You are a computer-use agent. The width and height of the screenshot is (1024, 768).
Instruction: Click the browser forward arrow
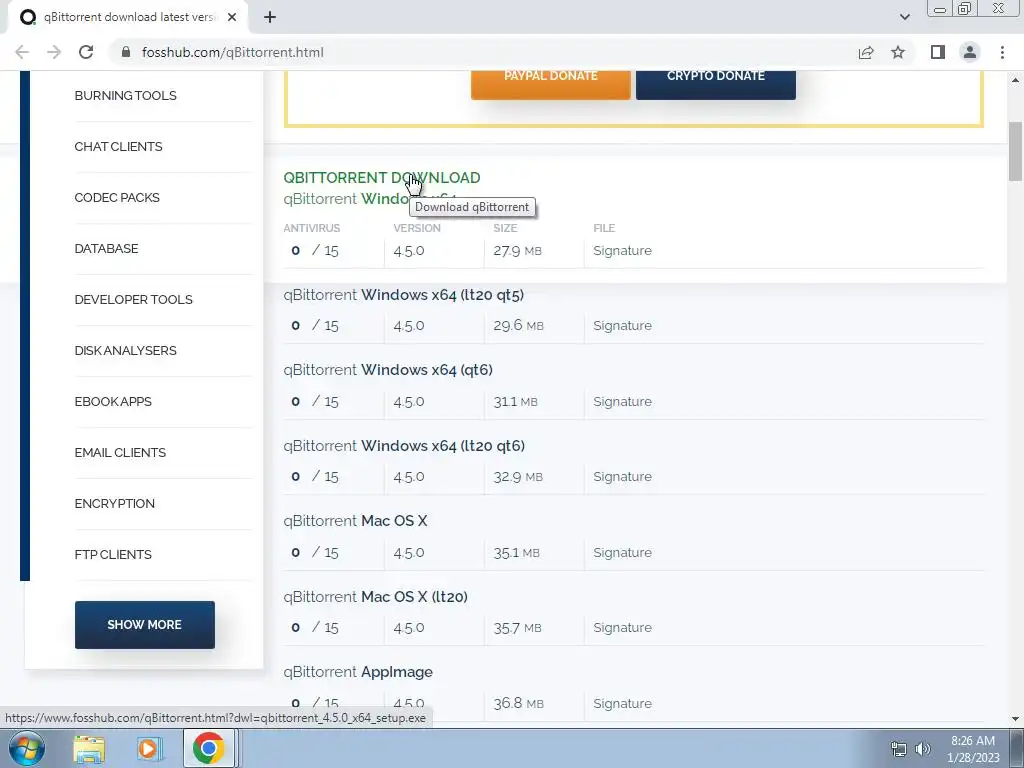[x=54, y=52]
